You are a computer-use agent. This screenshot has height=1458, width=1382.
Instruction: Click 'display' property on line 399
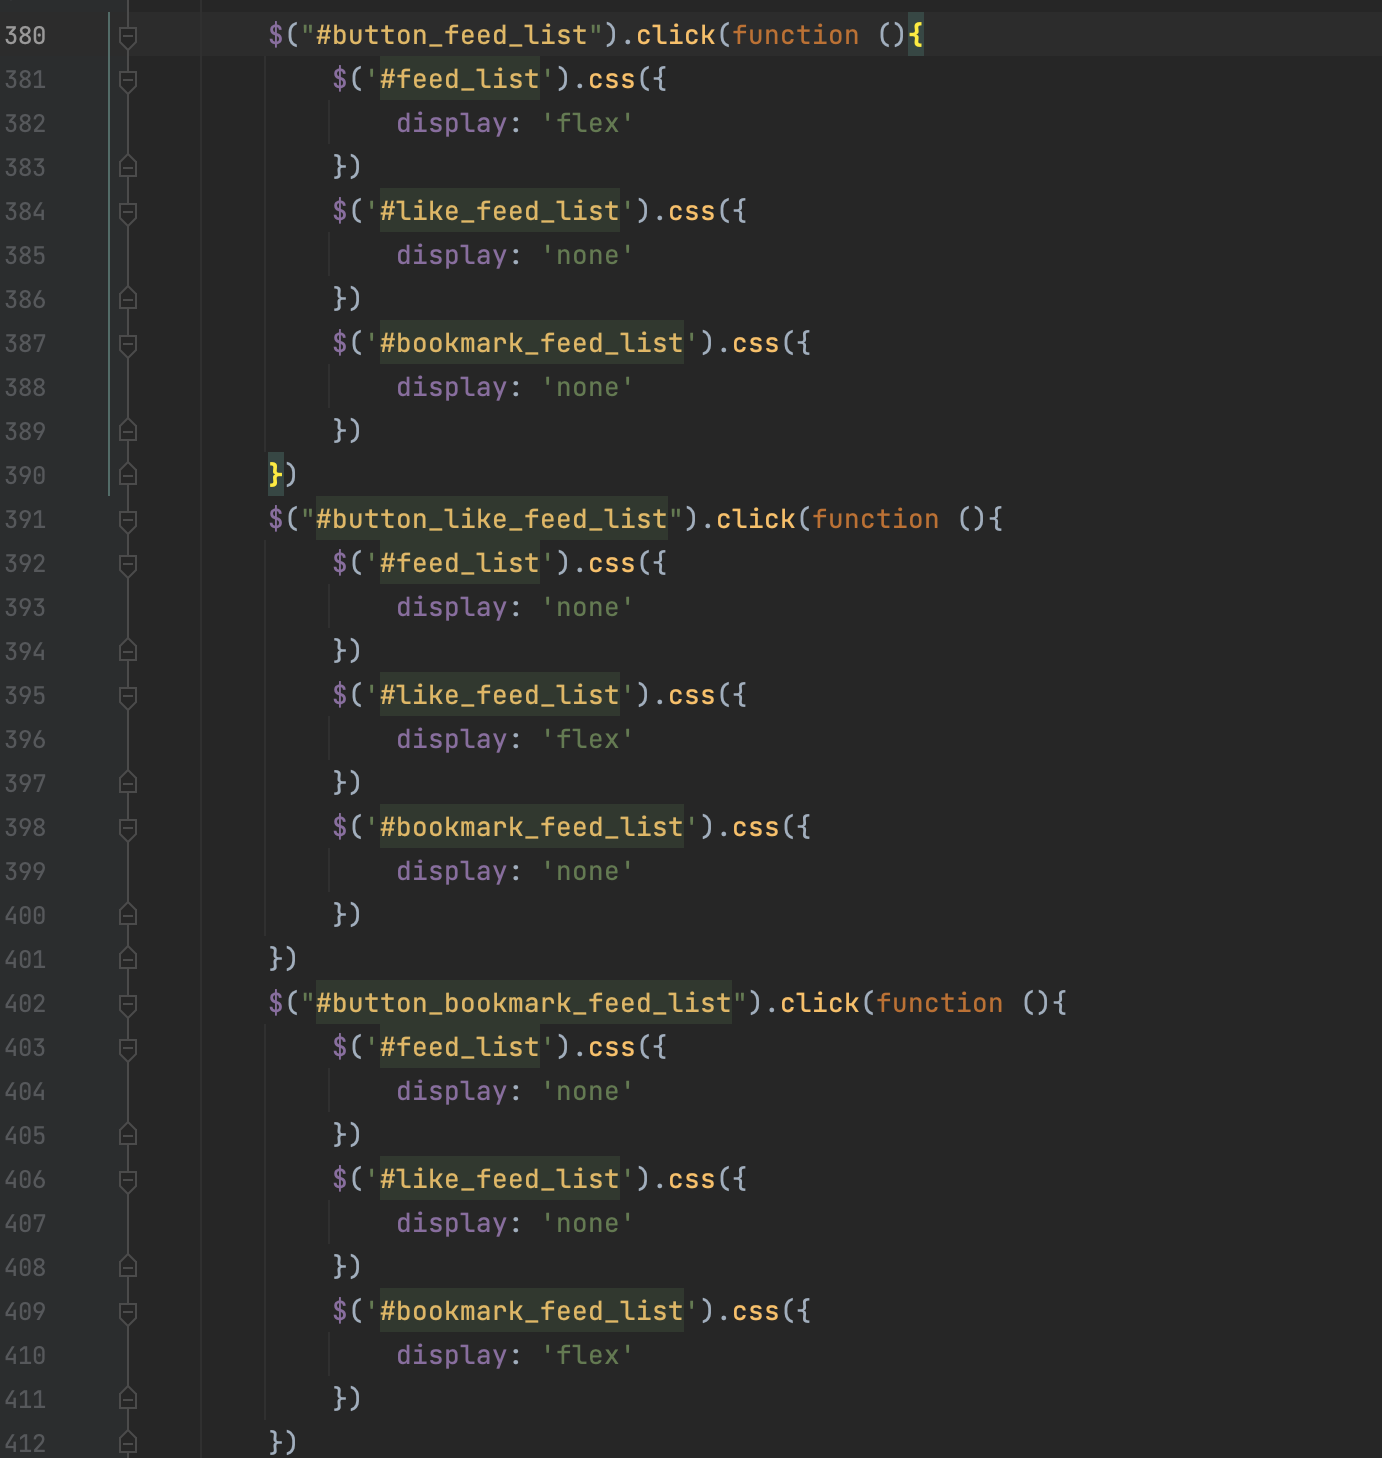tap(452, 872)
